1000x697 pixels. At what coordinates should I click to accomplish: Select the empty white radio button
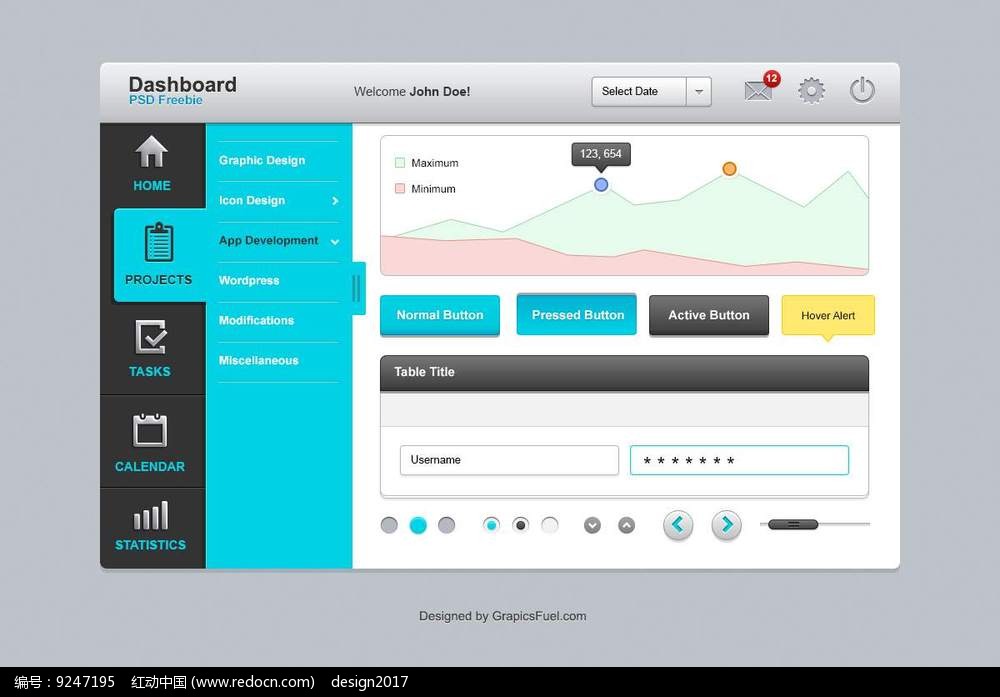[x=549, y=525]
